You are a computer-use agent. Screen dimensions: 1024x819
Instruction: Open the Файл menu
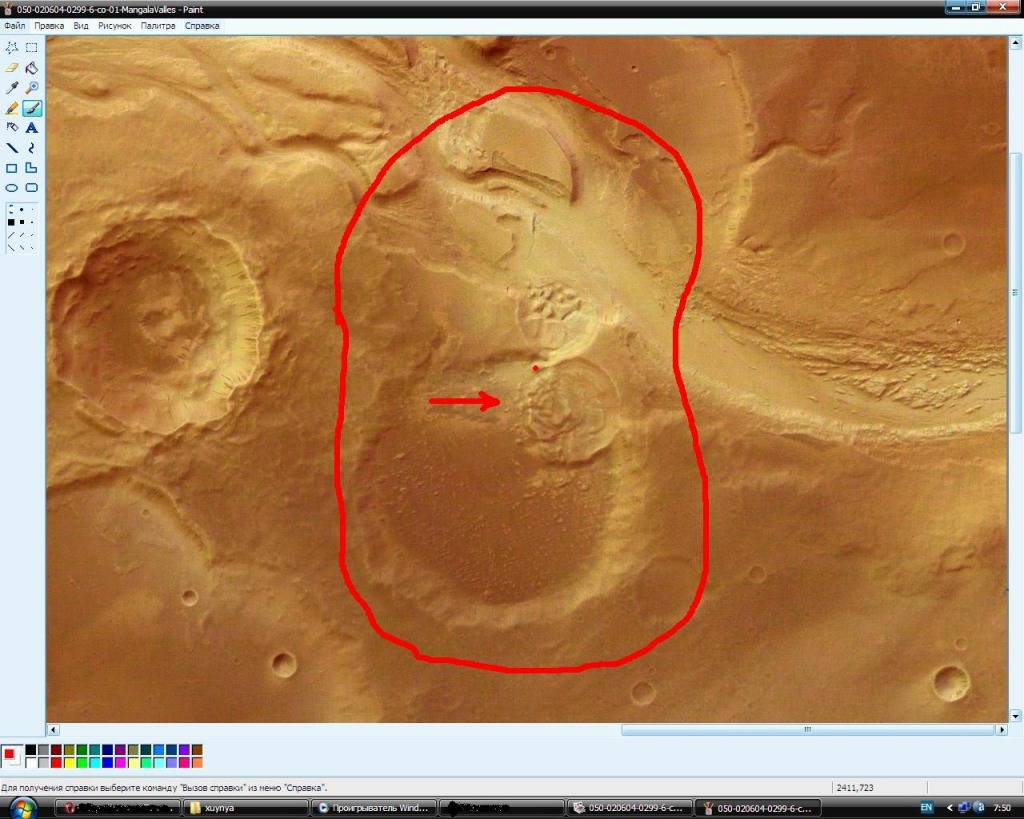[x=14, y=26]
